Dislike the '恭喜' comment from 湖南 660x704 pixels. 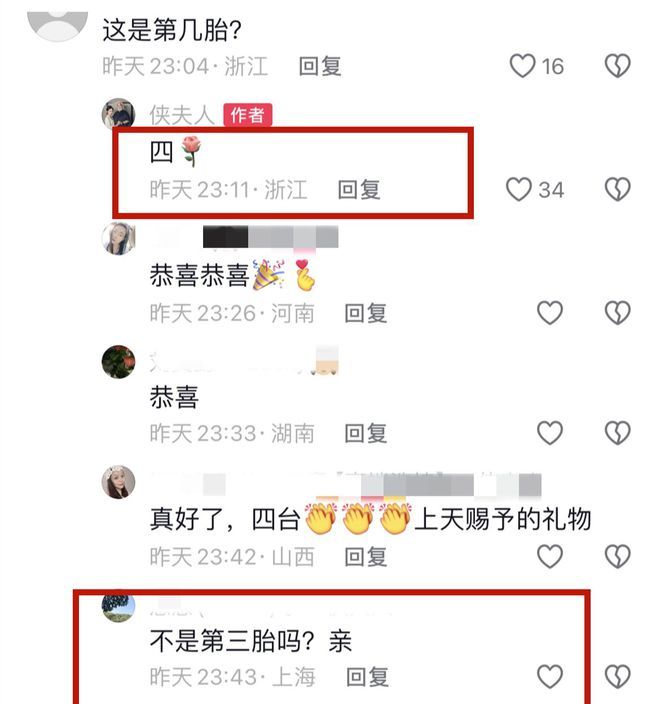[x=617, y=433]
